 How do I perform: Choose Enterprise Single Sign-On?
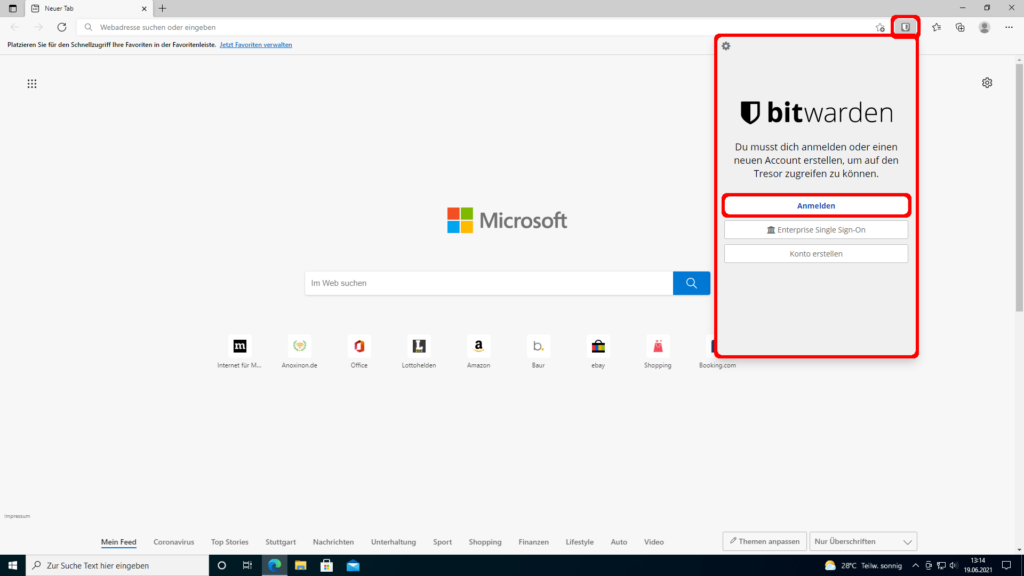816,230
